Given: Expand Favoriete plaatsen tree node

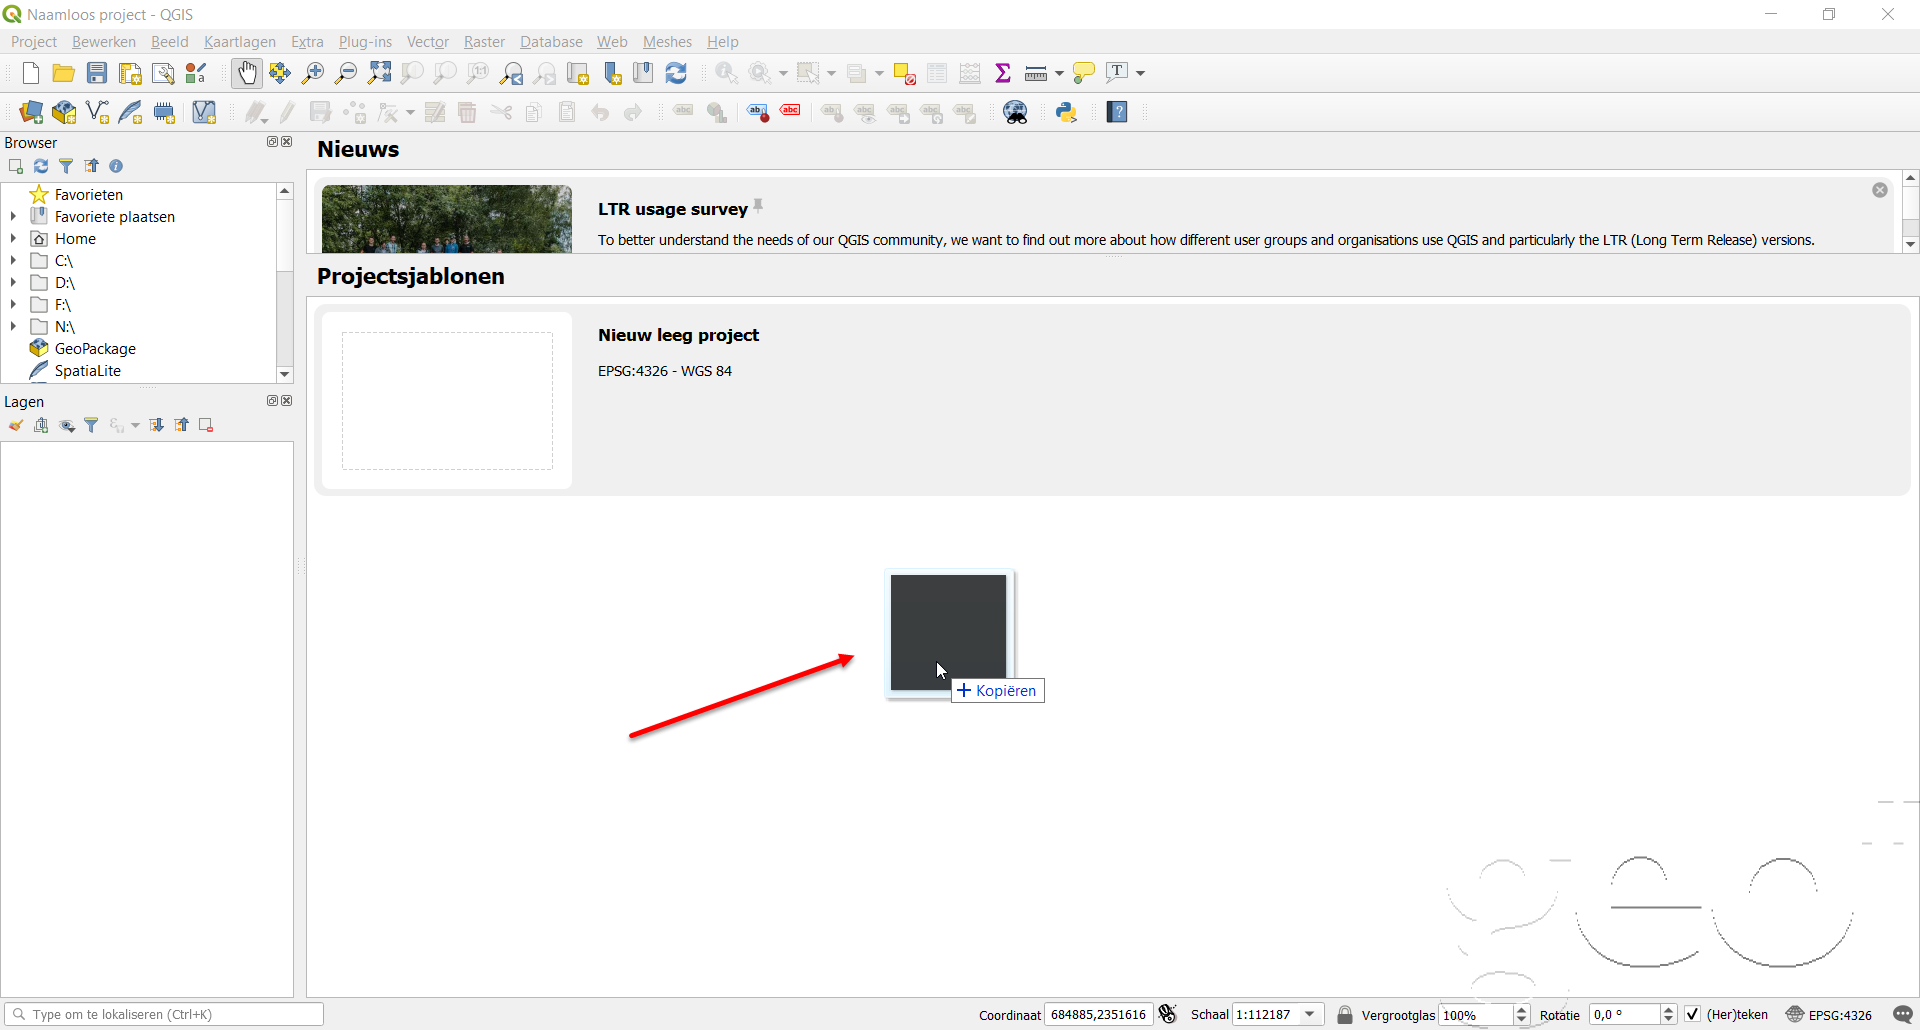Looking at the screenshot, I should (13, 216).
